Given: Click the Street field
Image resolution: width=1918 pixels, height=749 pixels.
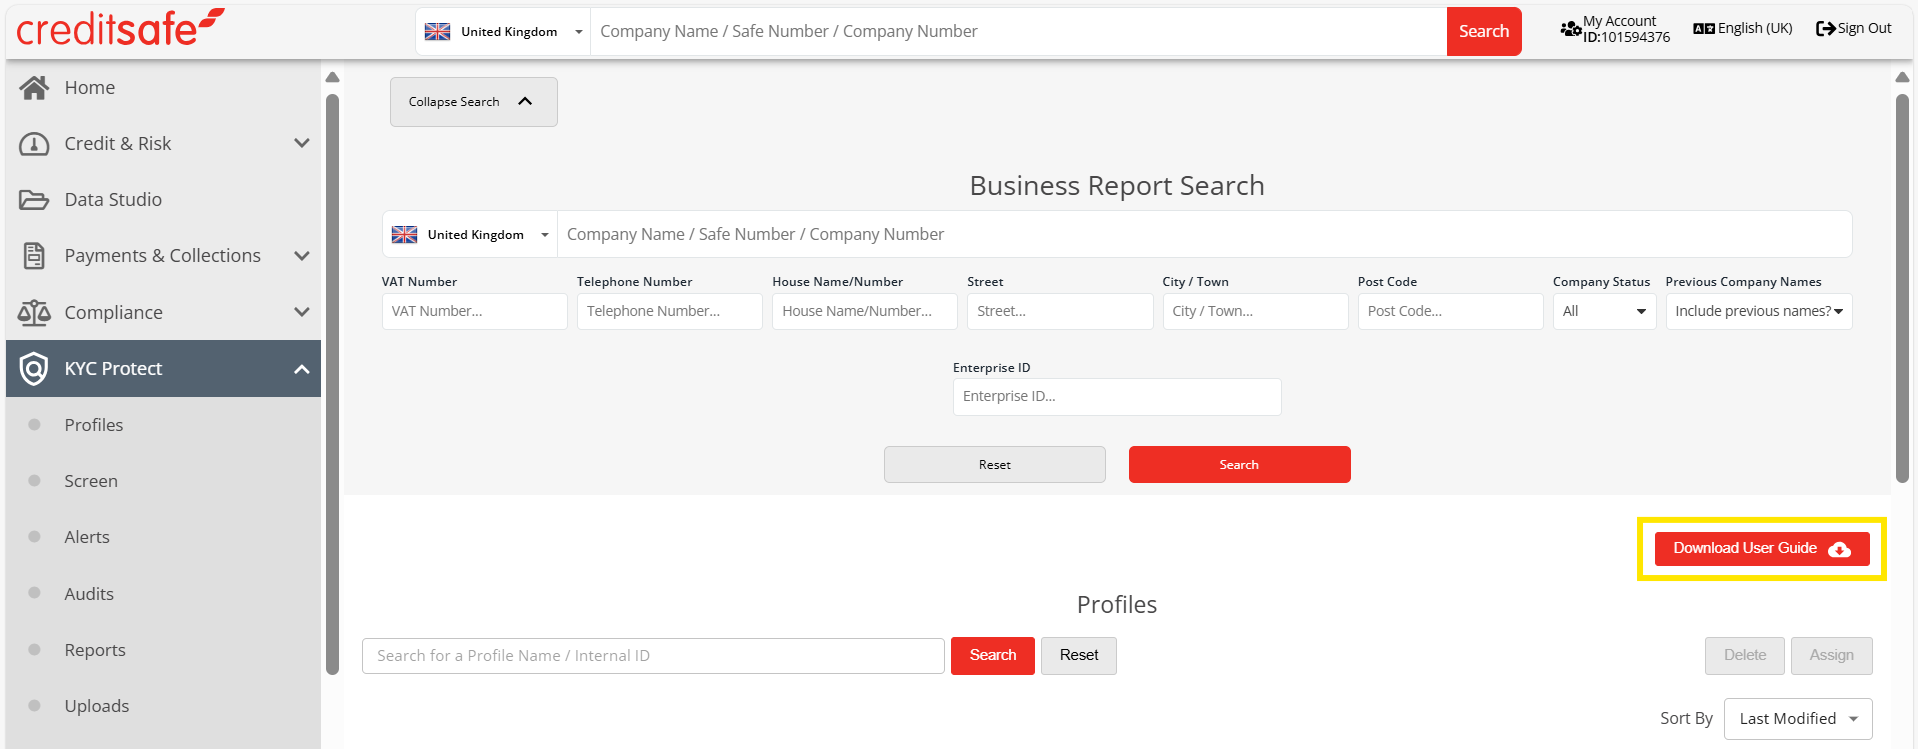Looking at the screenshot, I should tap(1060, 312).
